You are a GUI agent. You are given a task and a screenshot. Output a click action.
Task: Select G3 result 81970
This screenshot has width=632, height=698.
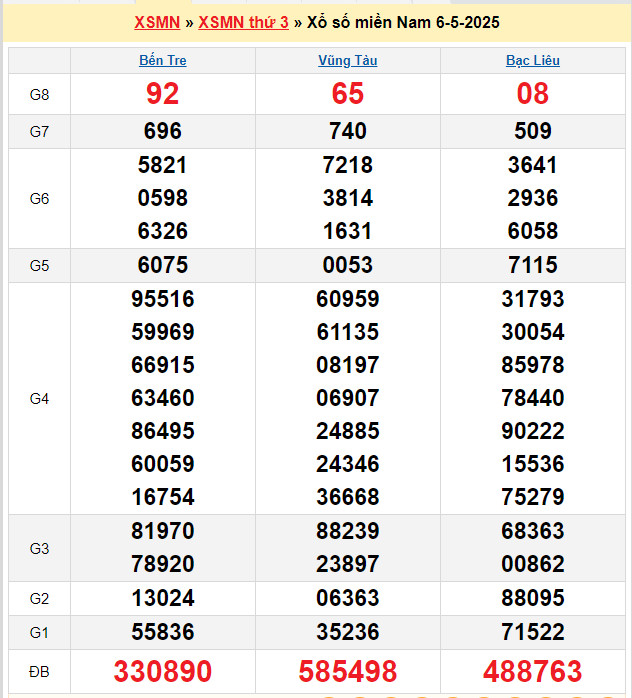tap(163, 531)
